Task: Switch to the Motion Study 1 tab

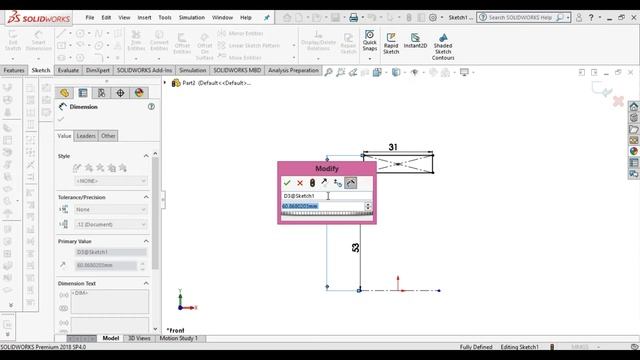Action: coord(178,338)
